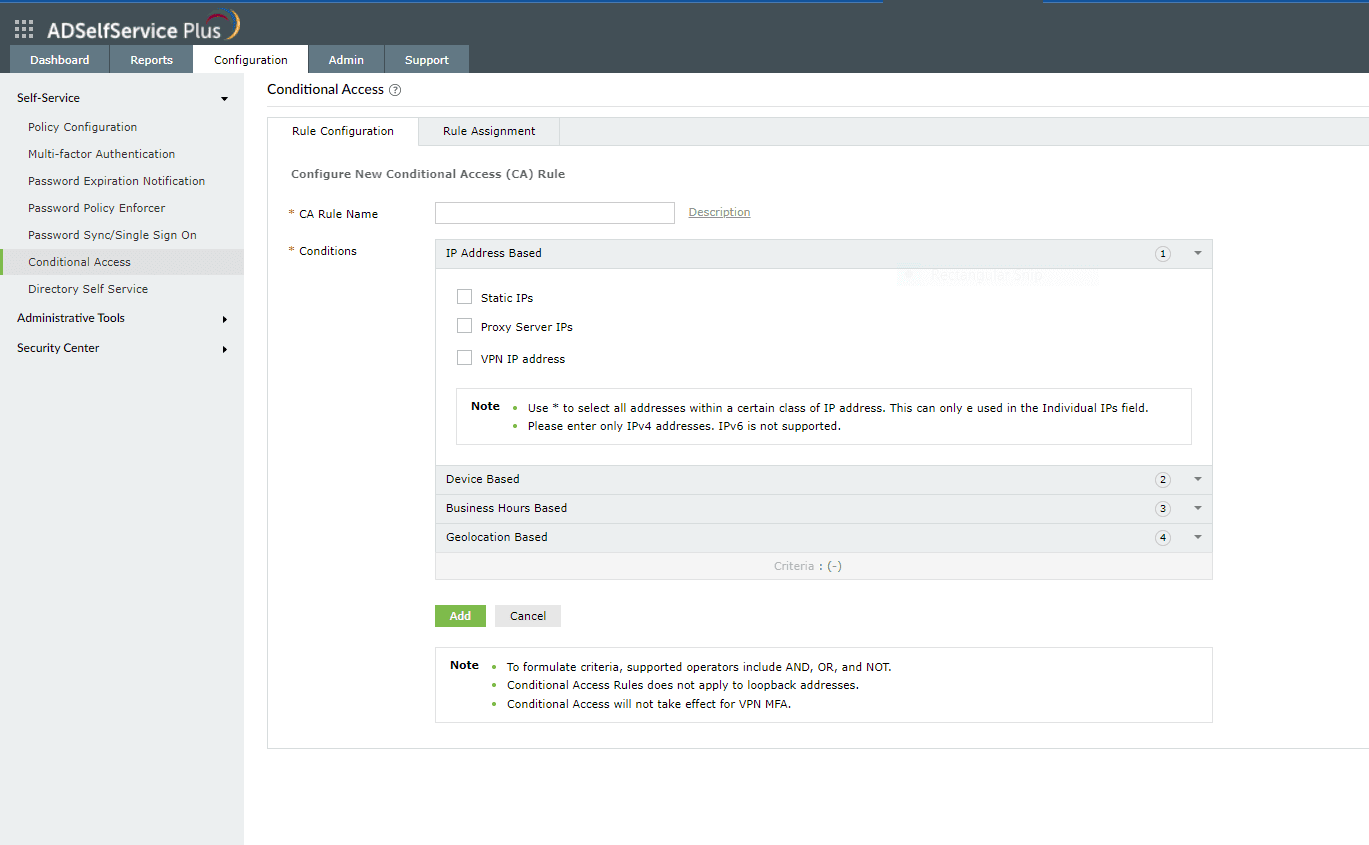Click the number 4 badge for Geolocation Based
Image resolution: width=1369 pixels, height=845 pixels.
[x=1162, y=538]
